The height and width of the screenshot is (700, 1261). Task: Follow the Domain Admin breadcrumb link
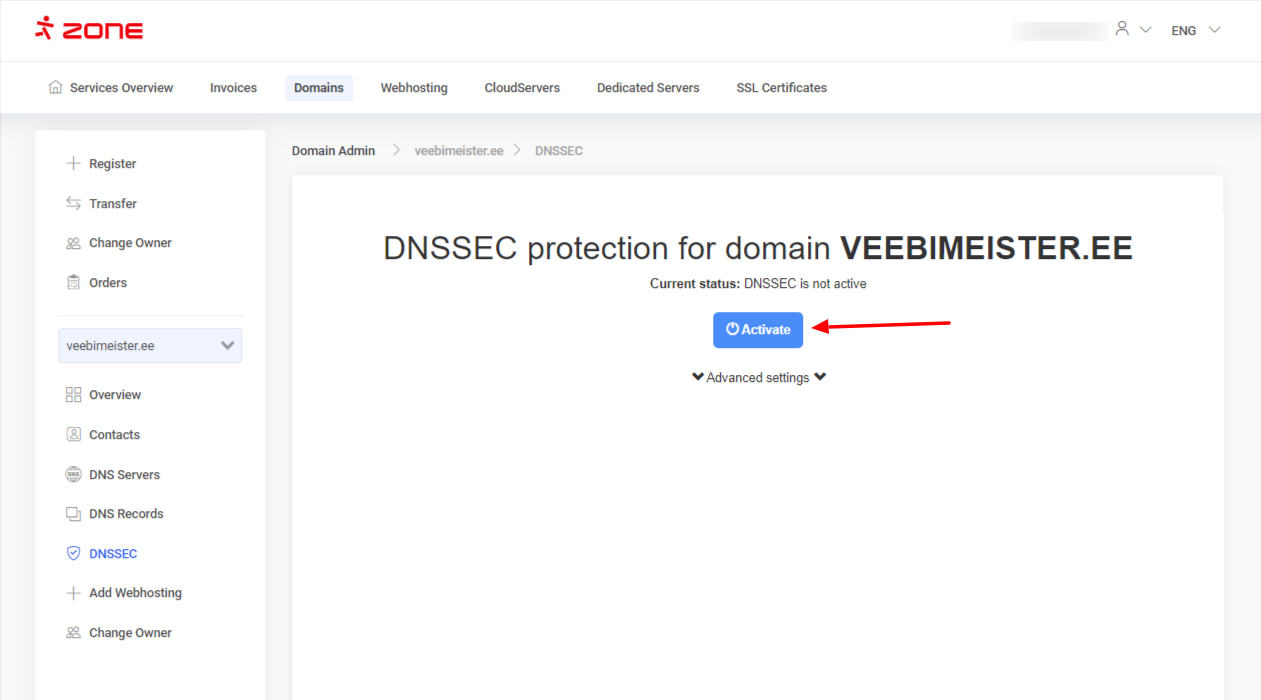pyautogui.click(x=333, y=151)
